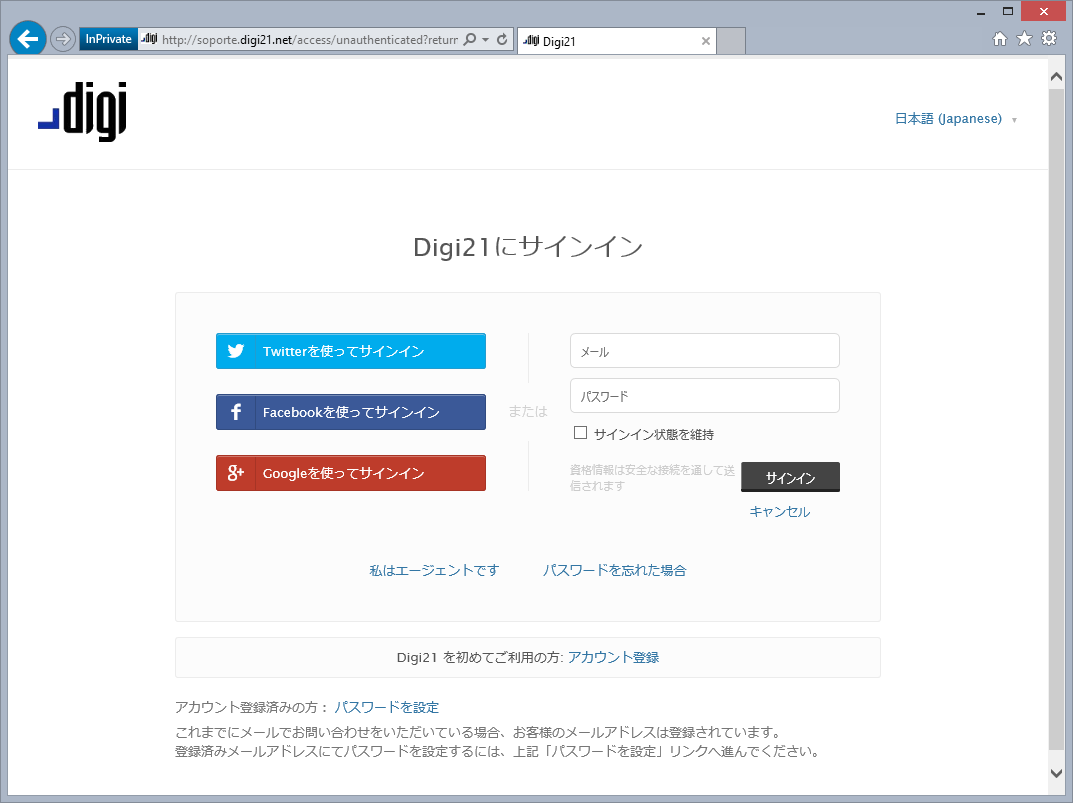Click the browser Forward arrow button
Image resolution: width=1073 pixels, height=803 pixels.
click(x=63, y=39)
